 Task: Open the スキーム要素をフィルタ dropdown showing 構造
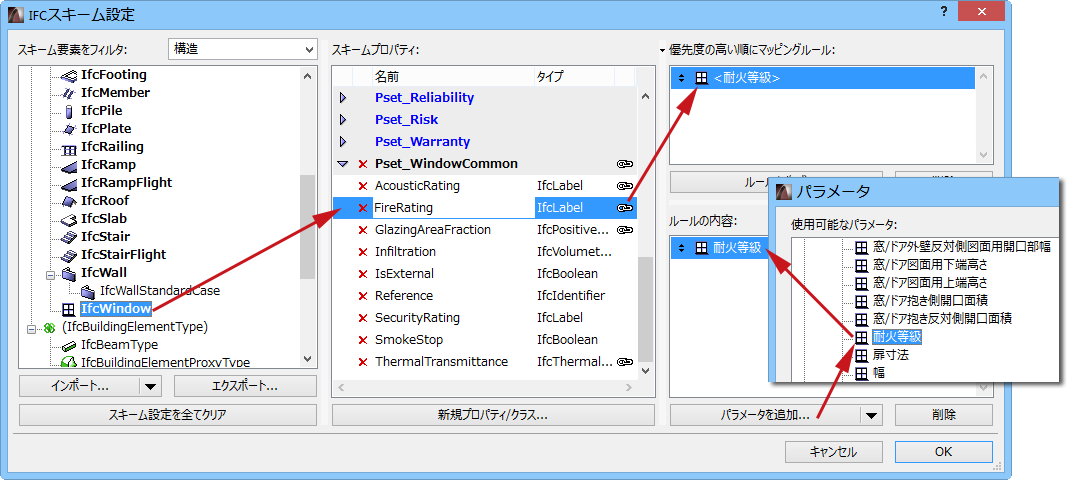[242, 49]
